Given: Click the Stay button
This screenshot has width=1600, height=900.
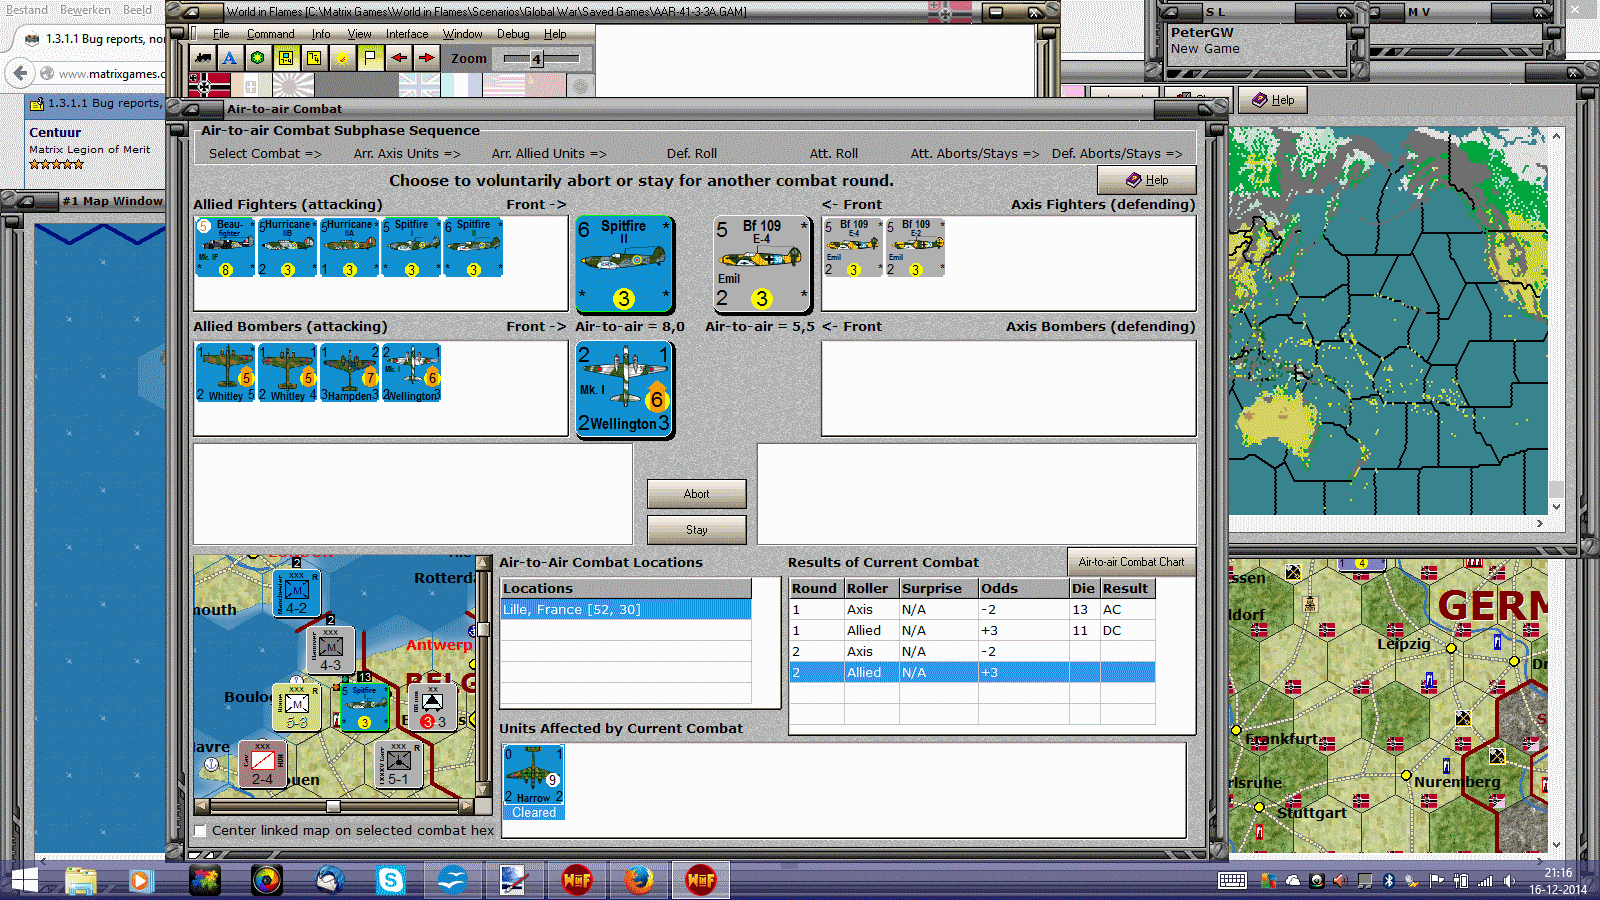Looking at the screenshot, I should [697, 530].
